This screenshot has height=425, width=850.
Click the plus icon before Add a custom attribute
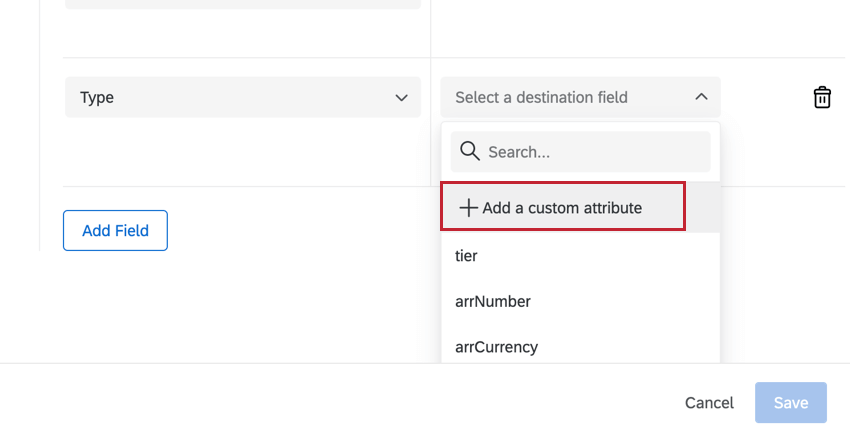[468, 208]
